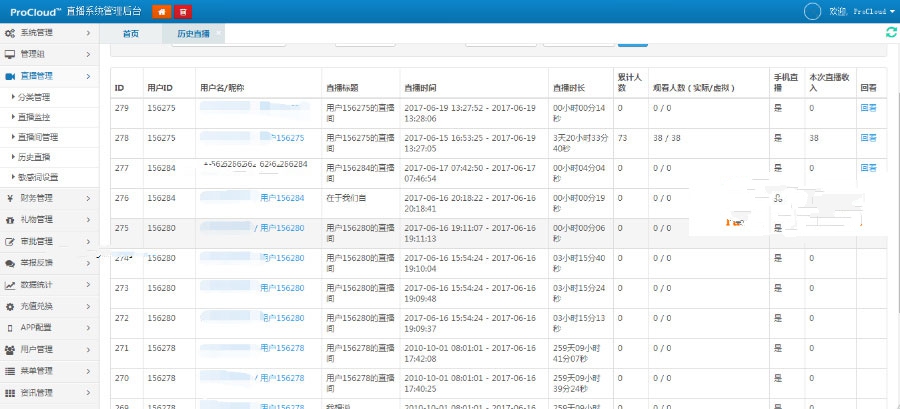Click the 管理组 monitor icon
The image size is (900, 409).
pyautogui.click(x=10, y=54)
